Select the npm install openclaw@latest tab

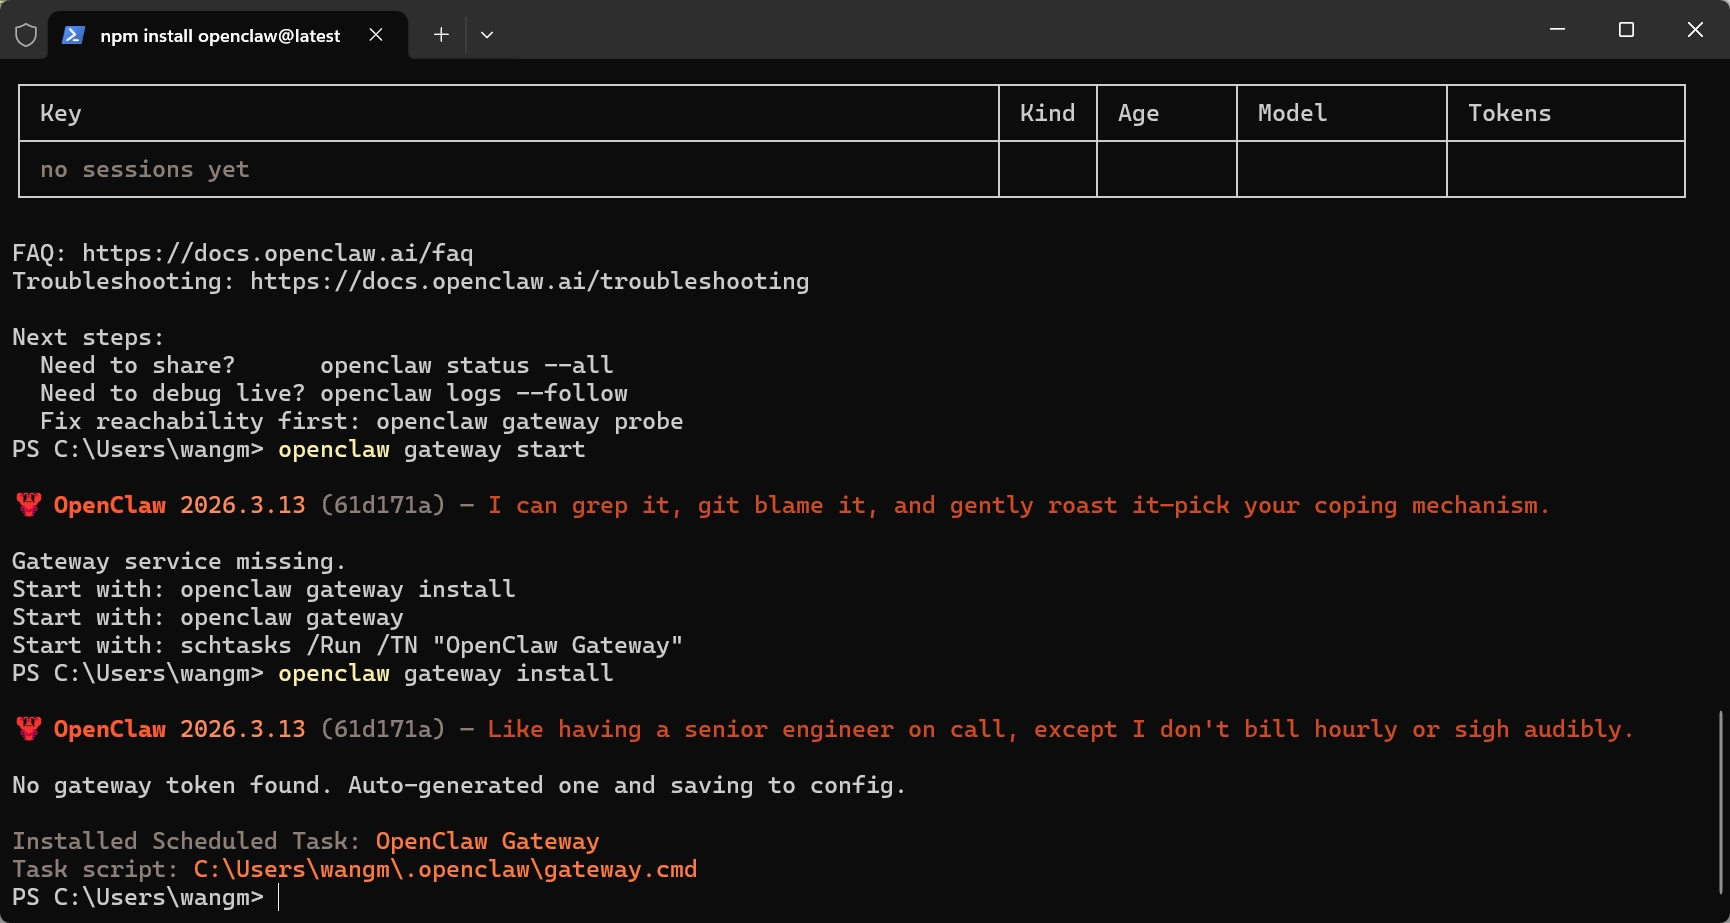coord(220,36)
